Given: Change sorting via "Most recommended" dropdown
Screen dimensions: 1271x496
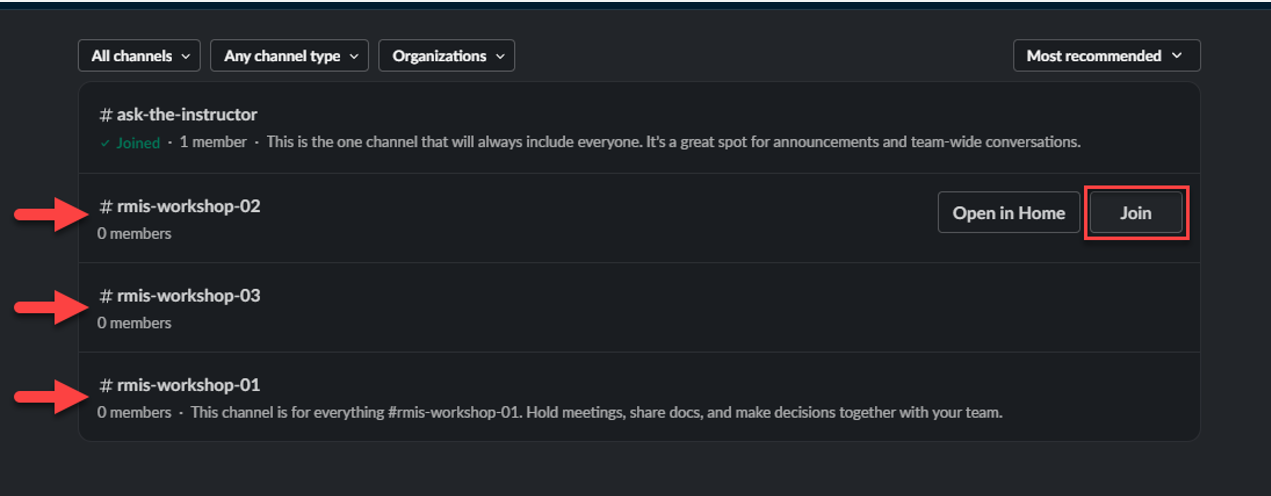Looking at the screenshot, I should pos(1106,56).
